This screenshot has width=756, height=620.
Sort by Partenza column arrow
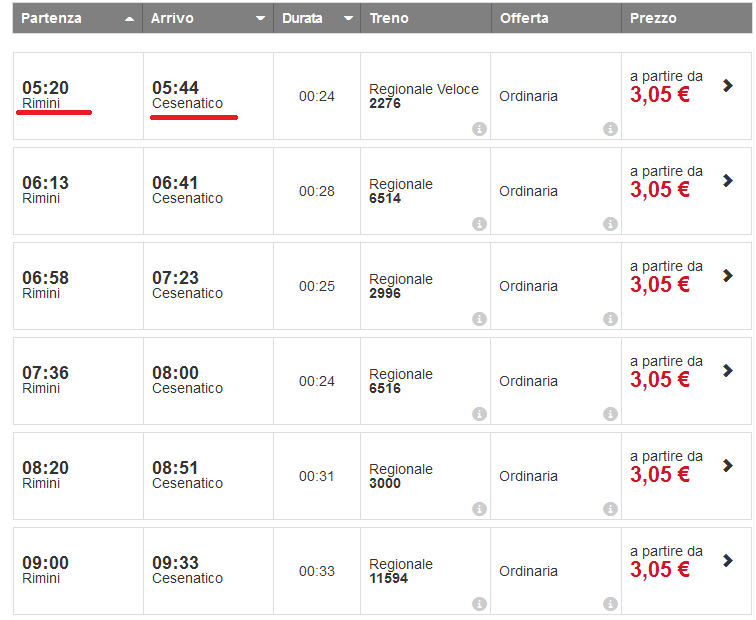[129, 19]
